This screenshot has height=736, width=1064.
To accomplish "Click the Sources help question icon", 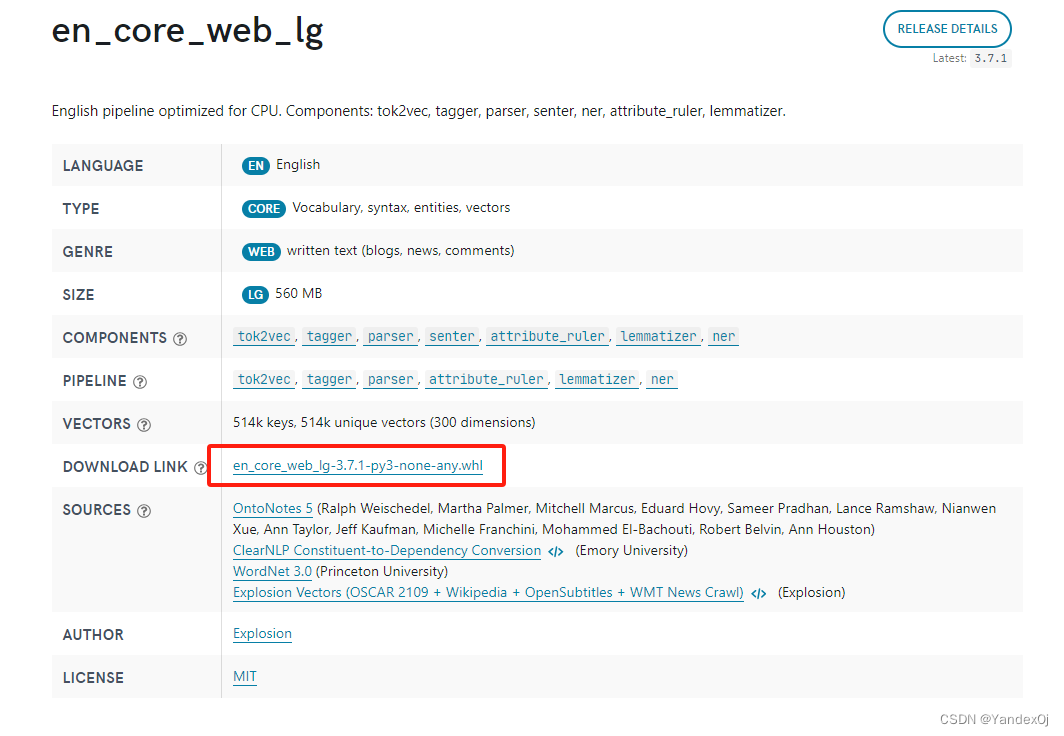I will tap(144, 511).
